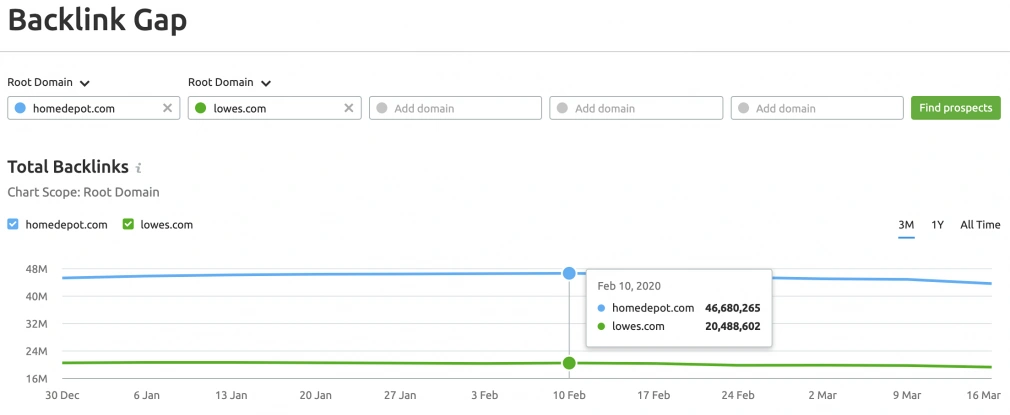Uncheck the homedepot.com chart checkbox
The image size is (1010, 415).
coord(13,224)
